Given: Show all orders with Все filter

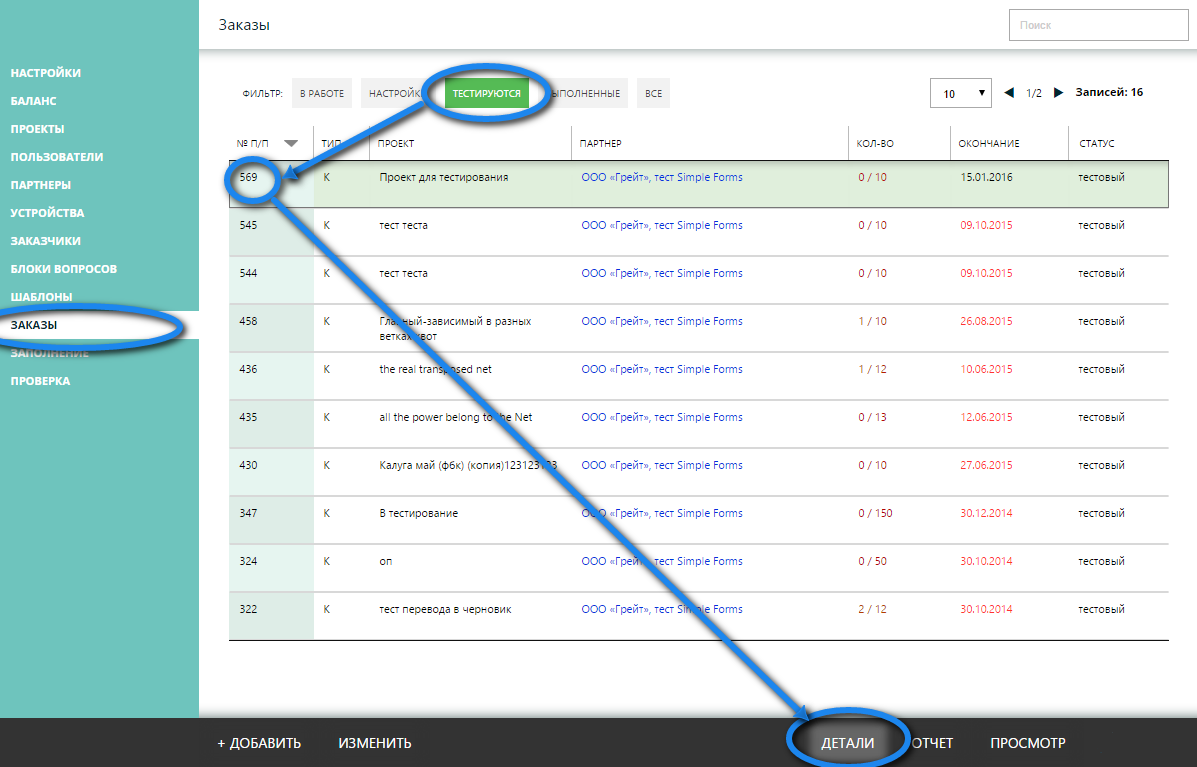Looking at the screenshot, I should pos(653,93).
